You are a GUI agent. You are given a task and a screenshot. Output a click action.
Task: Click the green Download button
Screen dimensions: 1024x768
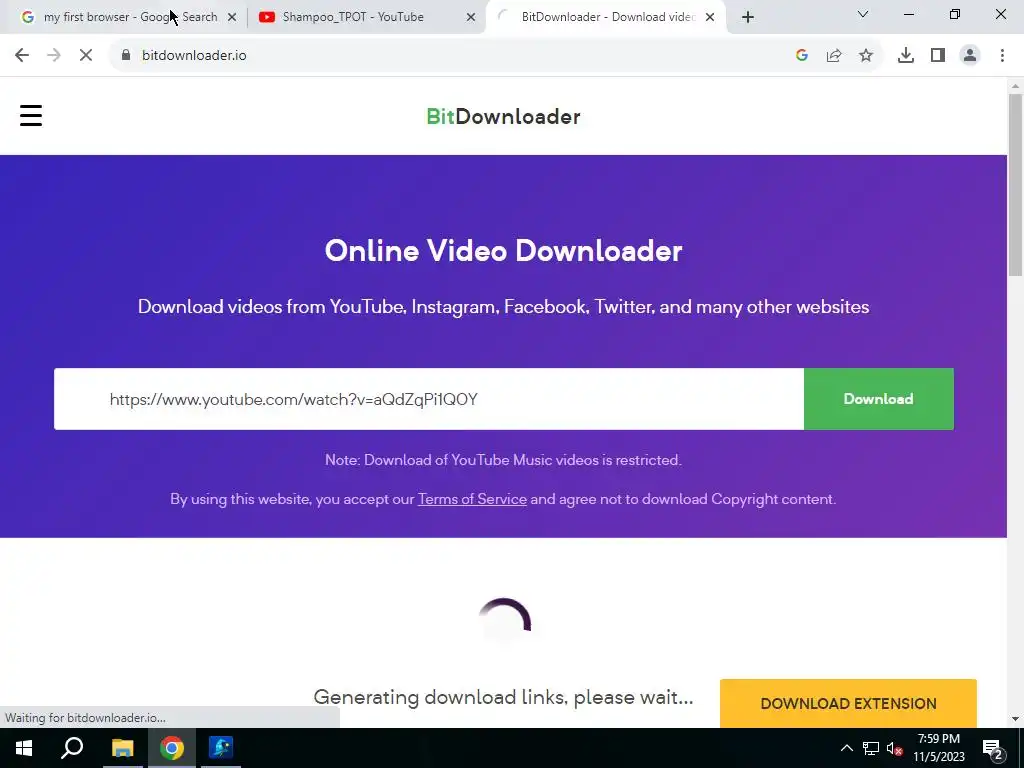(878, 399)
